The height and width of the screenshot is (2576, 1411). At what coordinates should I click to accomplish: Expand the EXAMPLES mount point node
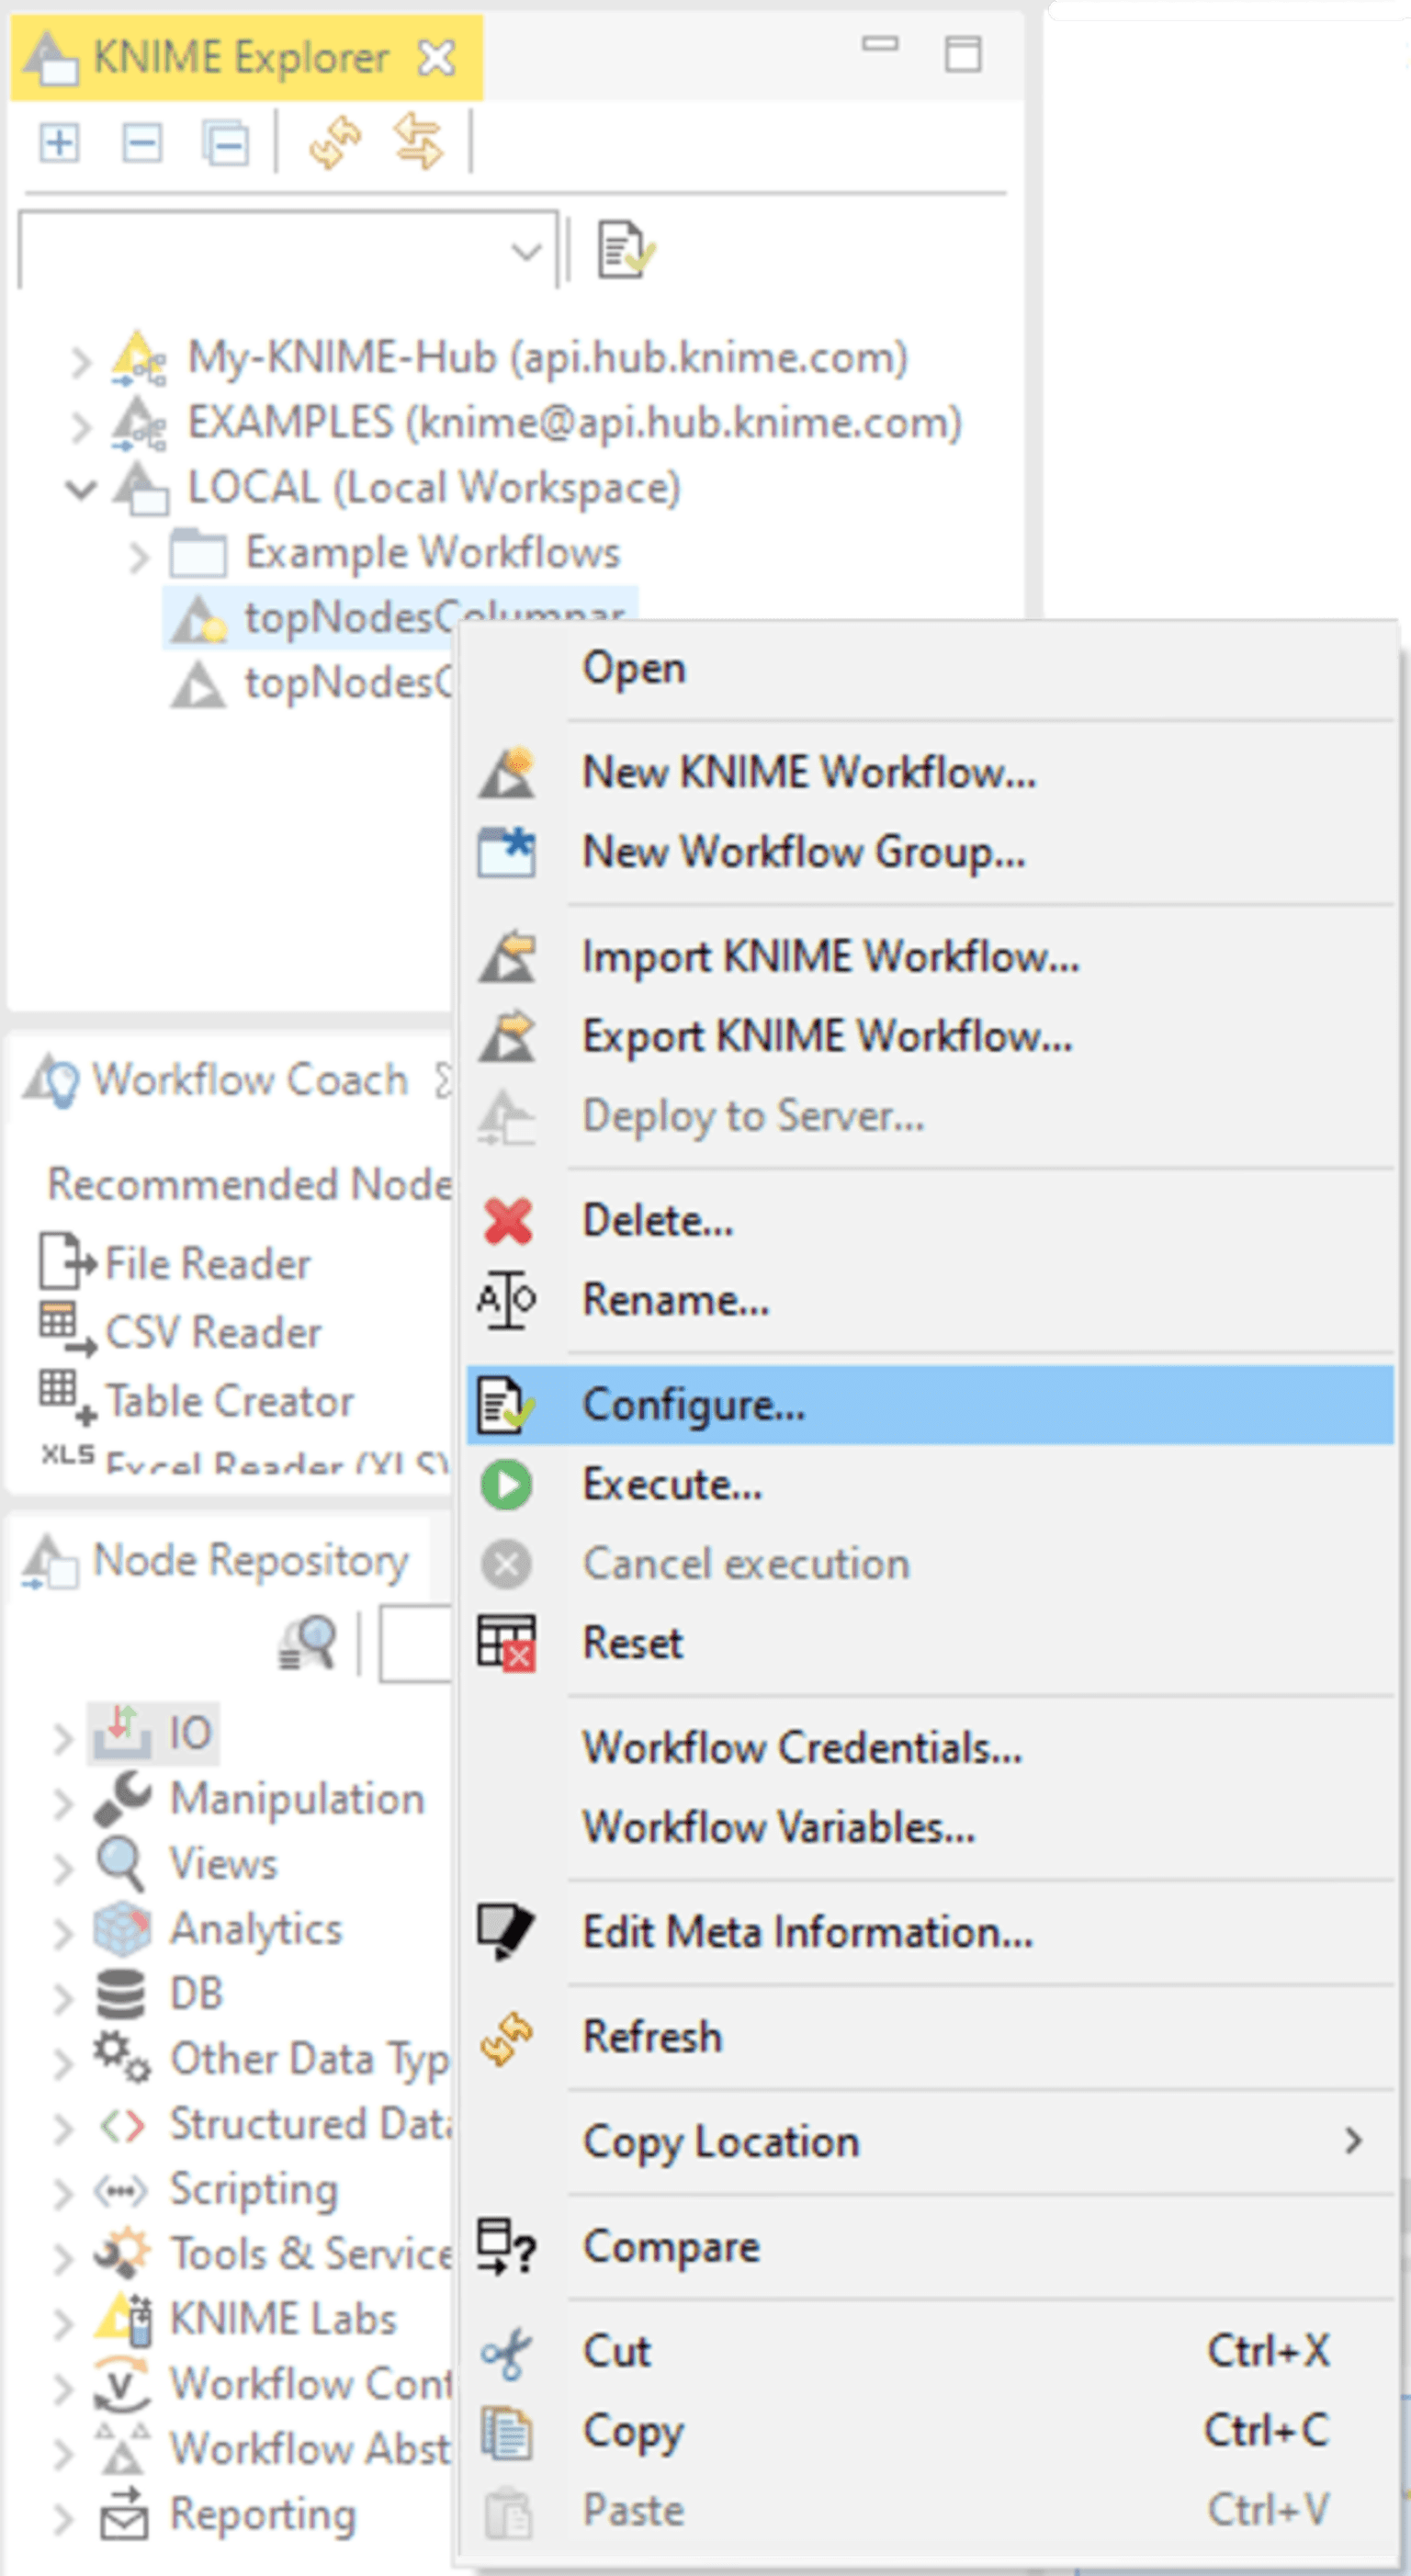tap(81, 425)
